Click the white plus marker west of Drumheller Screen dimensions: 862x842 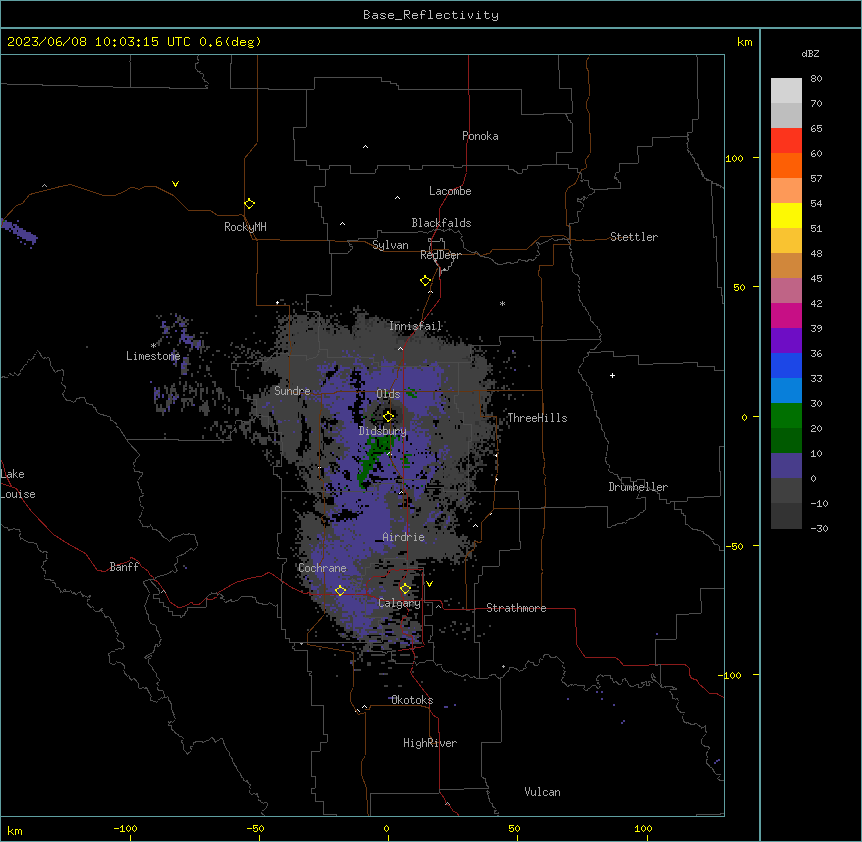[612, 375]
